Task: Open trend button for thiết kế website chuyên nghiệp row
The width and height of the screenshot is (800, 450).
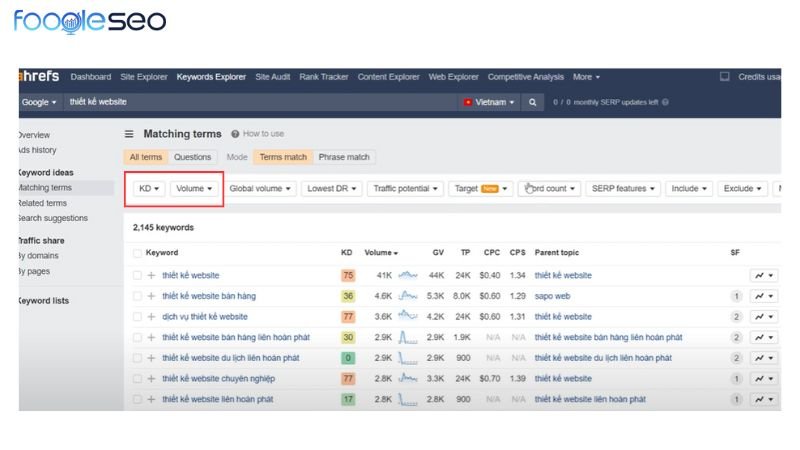Action: click(x=764, y=379)
